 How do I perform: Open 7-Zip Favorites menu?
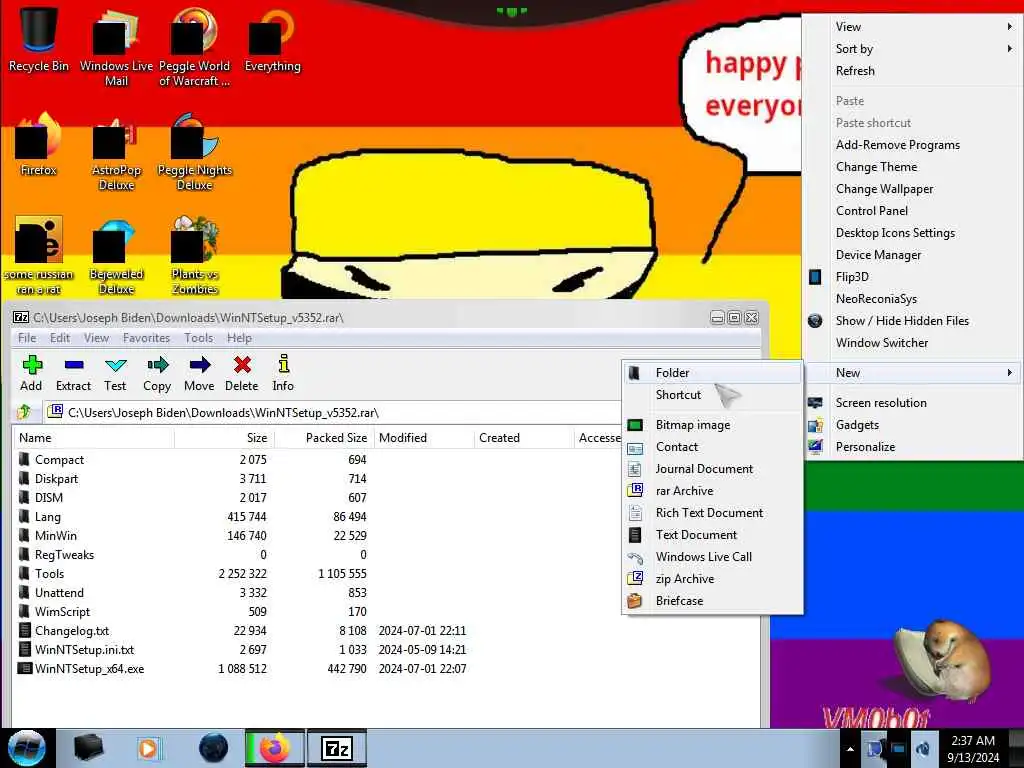146,338
